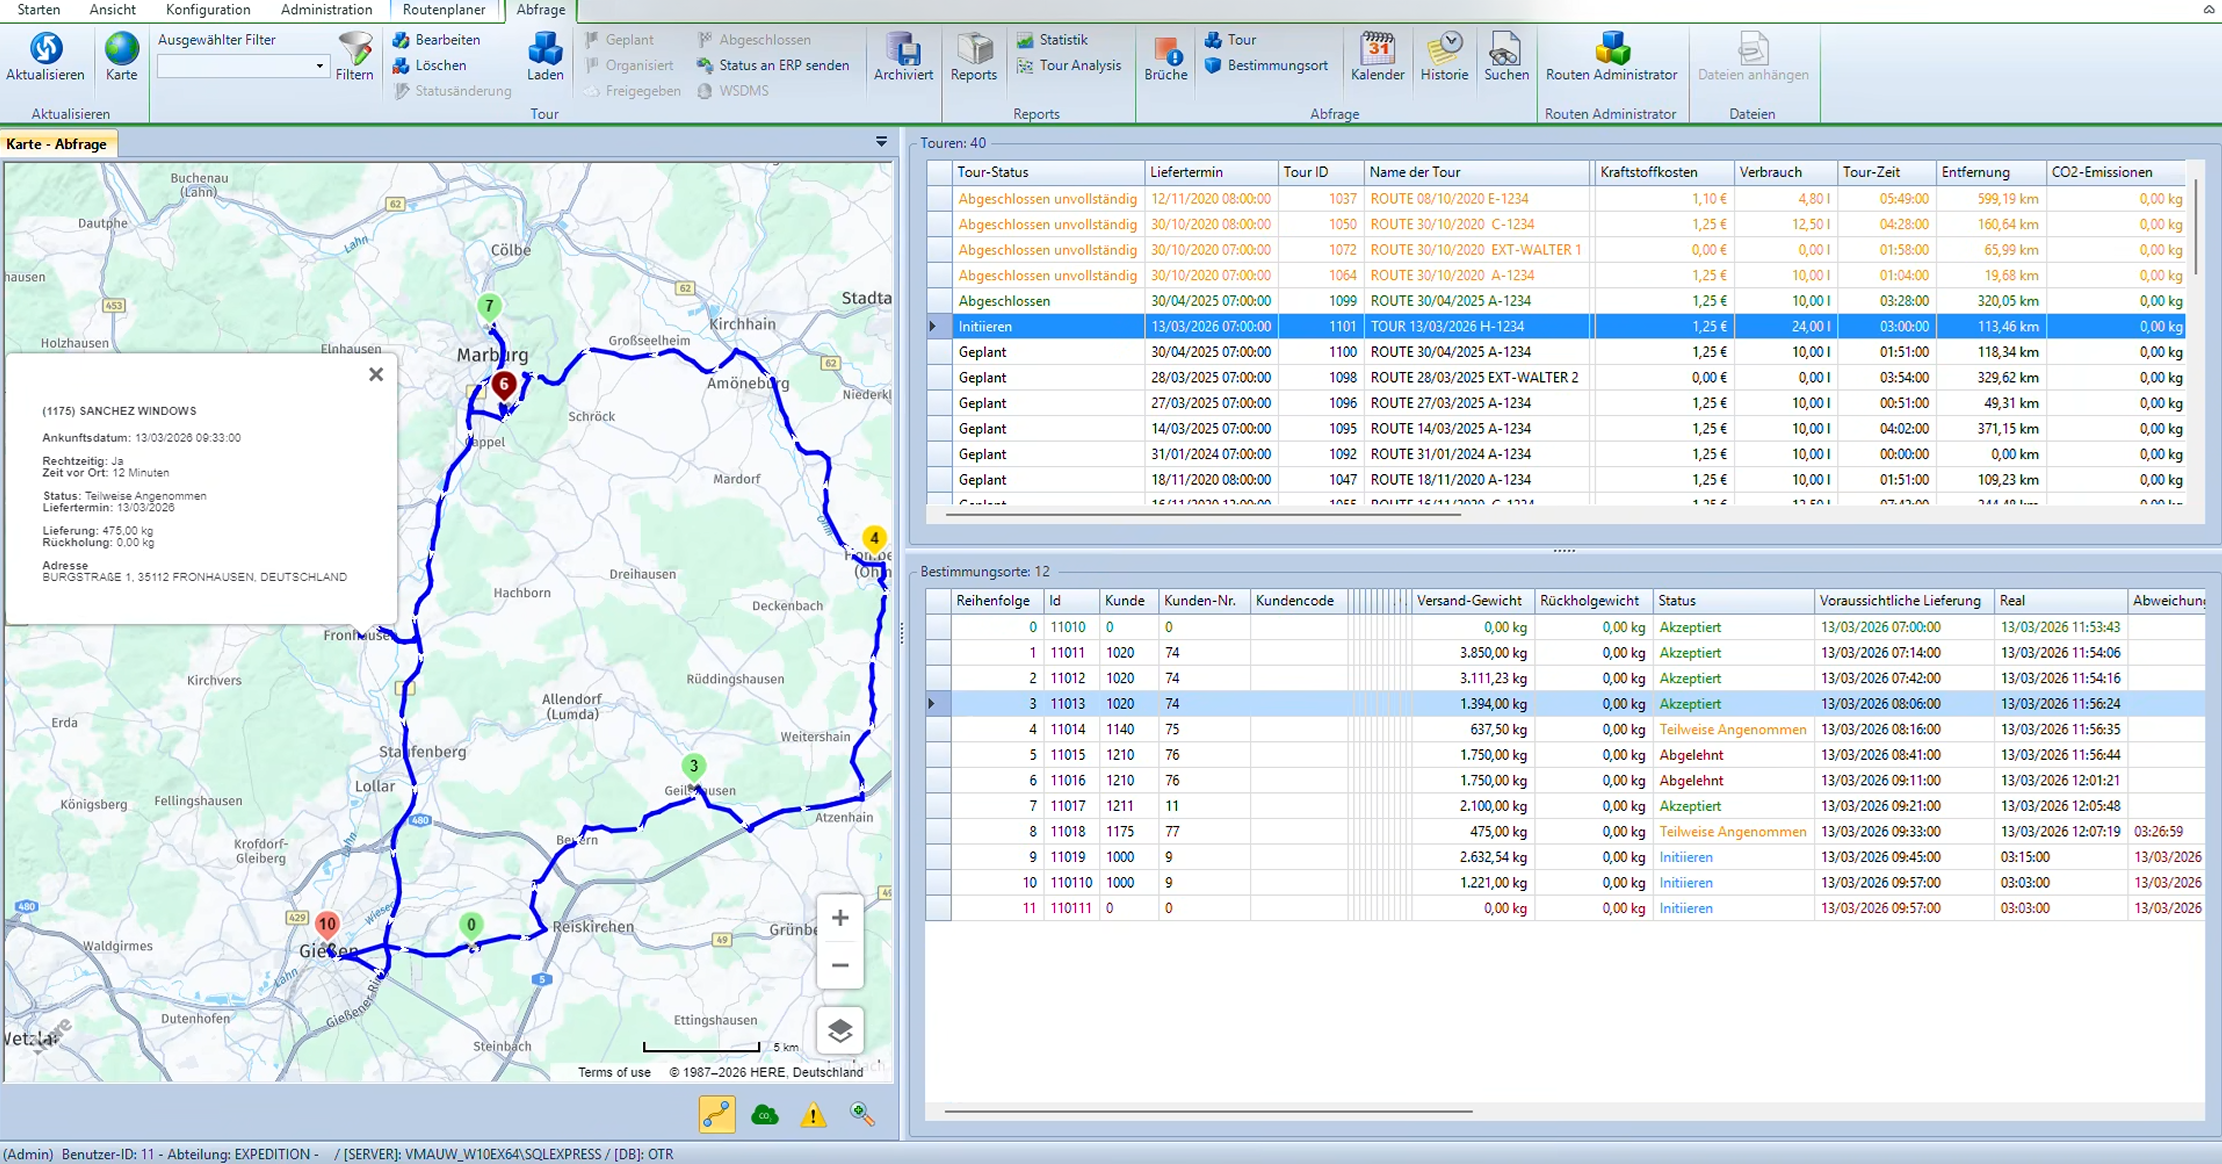This screenshot has width=2222, height=1164.
Task: Click red map marker 10 in Gießen
Action: 327,926
